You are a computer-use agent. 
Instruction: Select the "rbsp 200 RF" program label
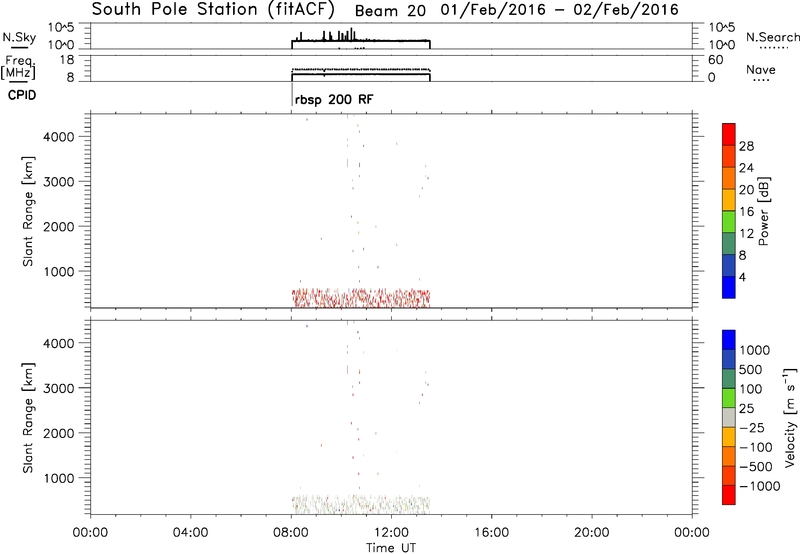(x=334, y=99)
